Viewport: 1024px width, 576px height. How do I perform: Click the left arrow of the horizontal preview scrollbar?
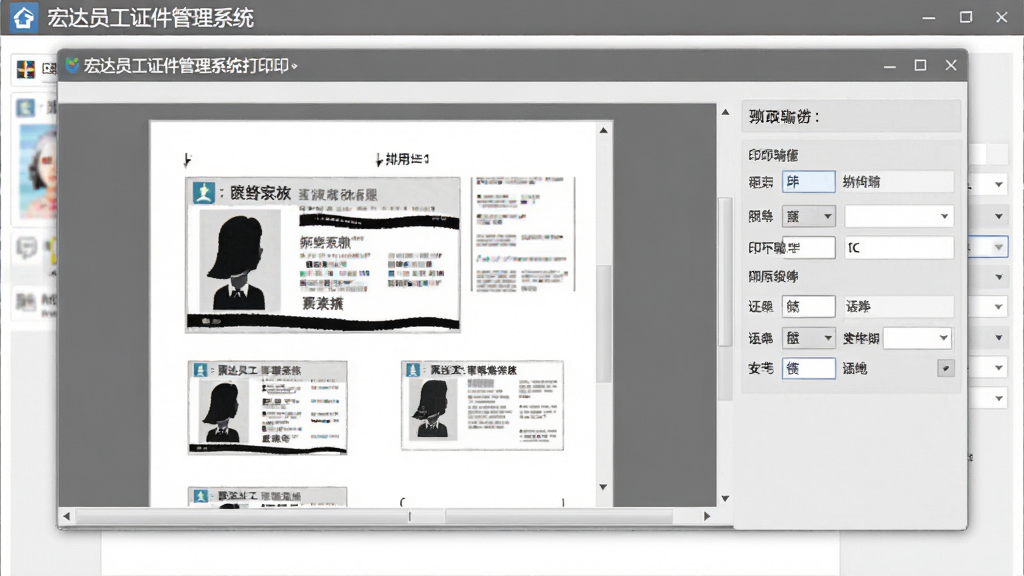pos(66,516)
